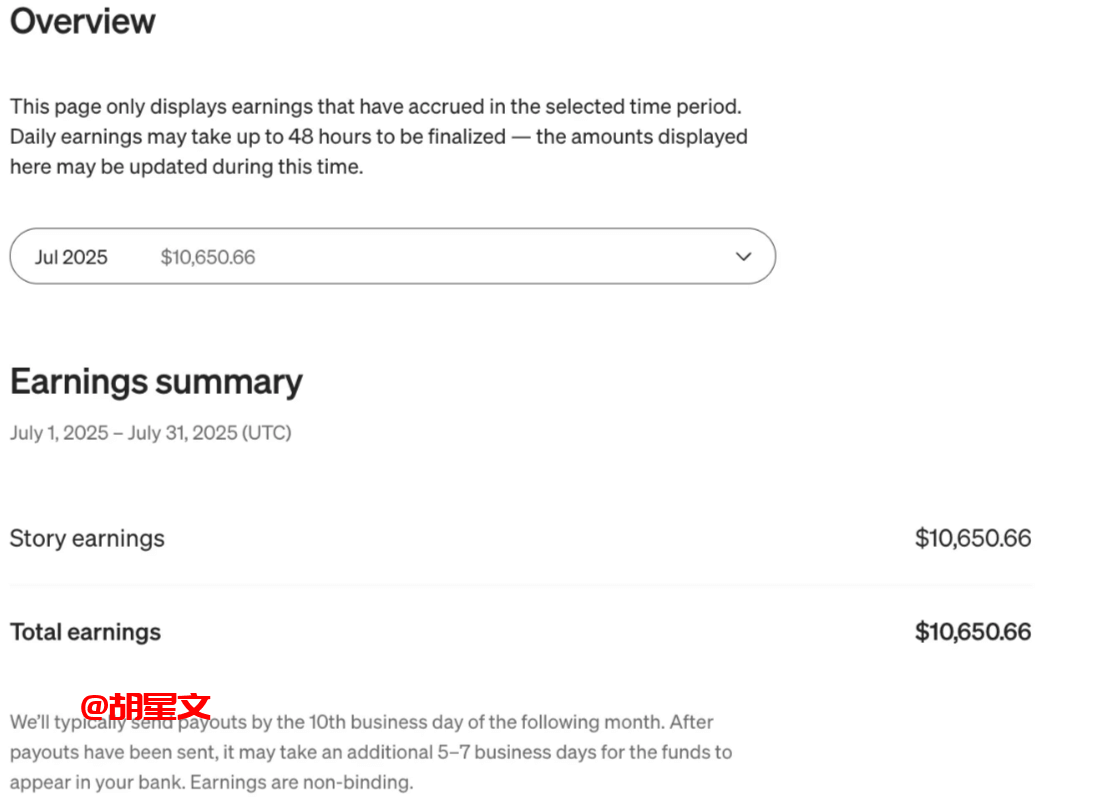
Task: Select the Total earnings row label
Action: pos(85,632)
